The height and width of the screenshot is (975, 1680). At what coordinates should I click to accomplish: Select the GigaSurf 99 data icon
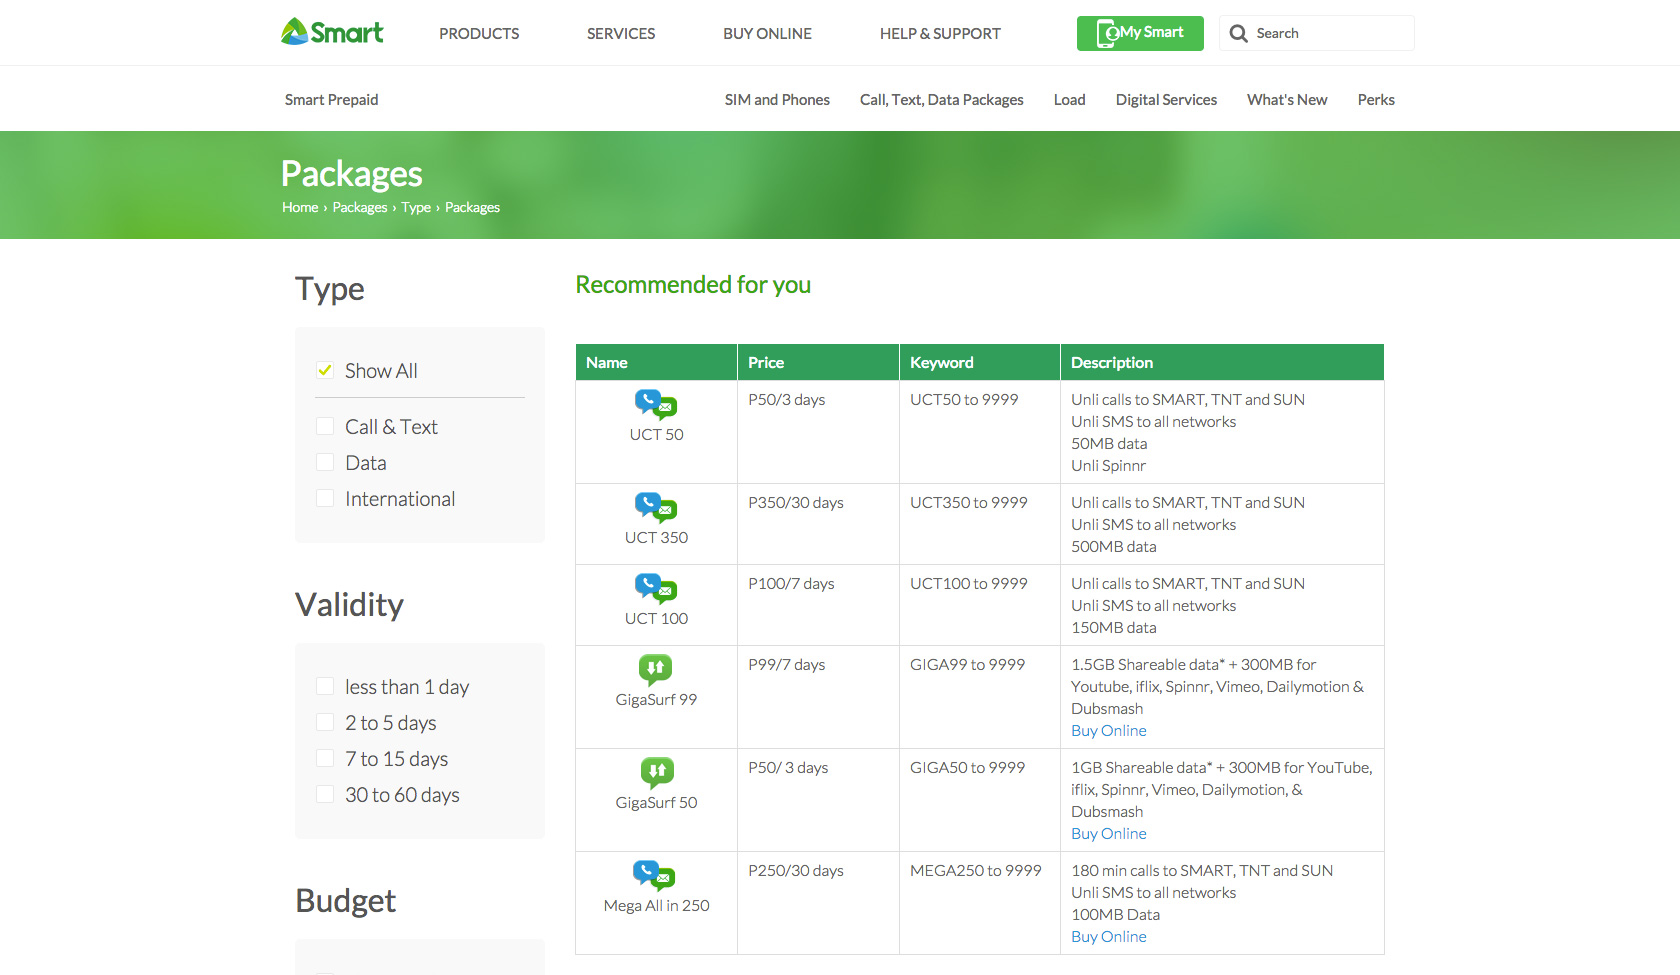coord(655,670)
